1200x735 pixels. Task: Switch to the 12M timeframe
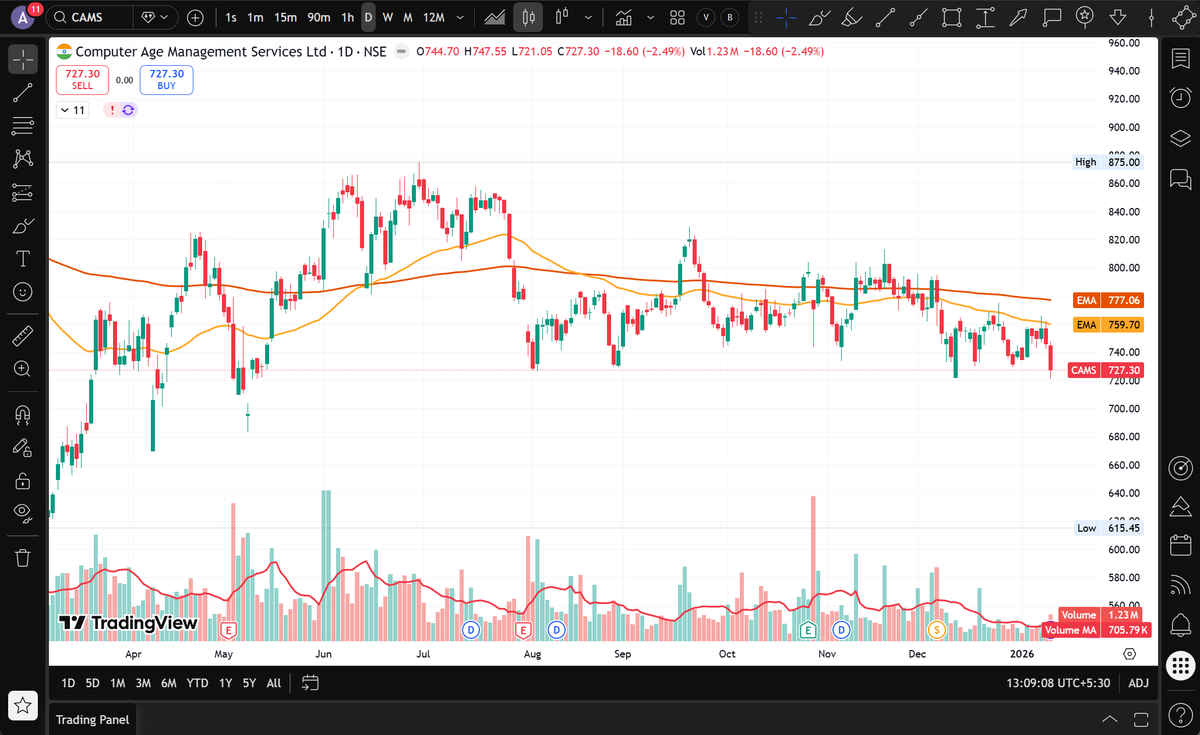pos(434,17)
